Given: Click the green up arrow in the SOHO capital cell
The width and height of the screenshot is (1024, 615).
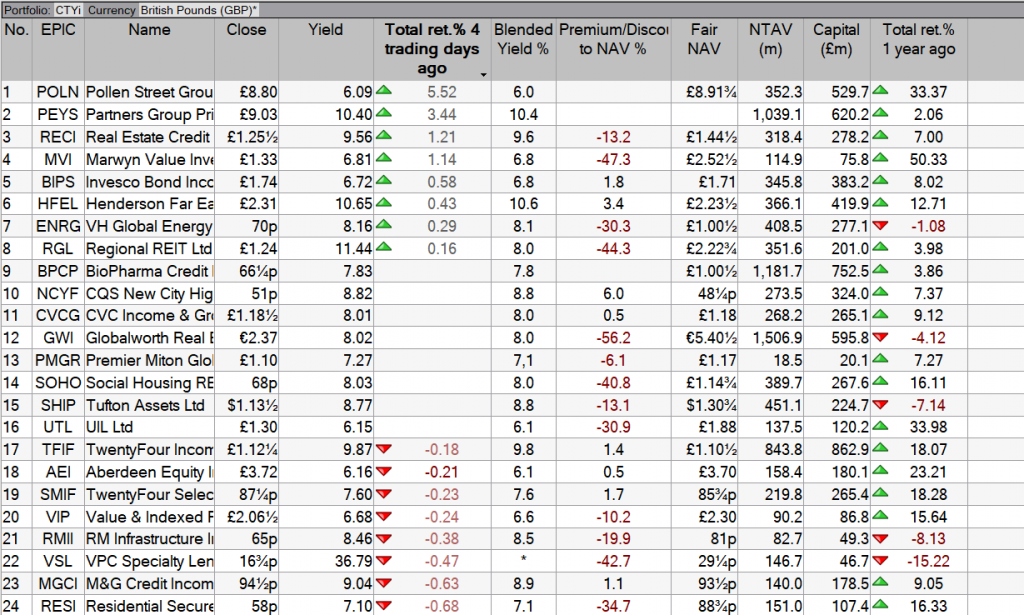Looking at the screenshot, I should point(880,381).
